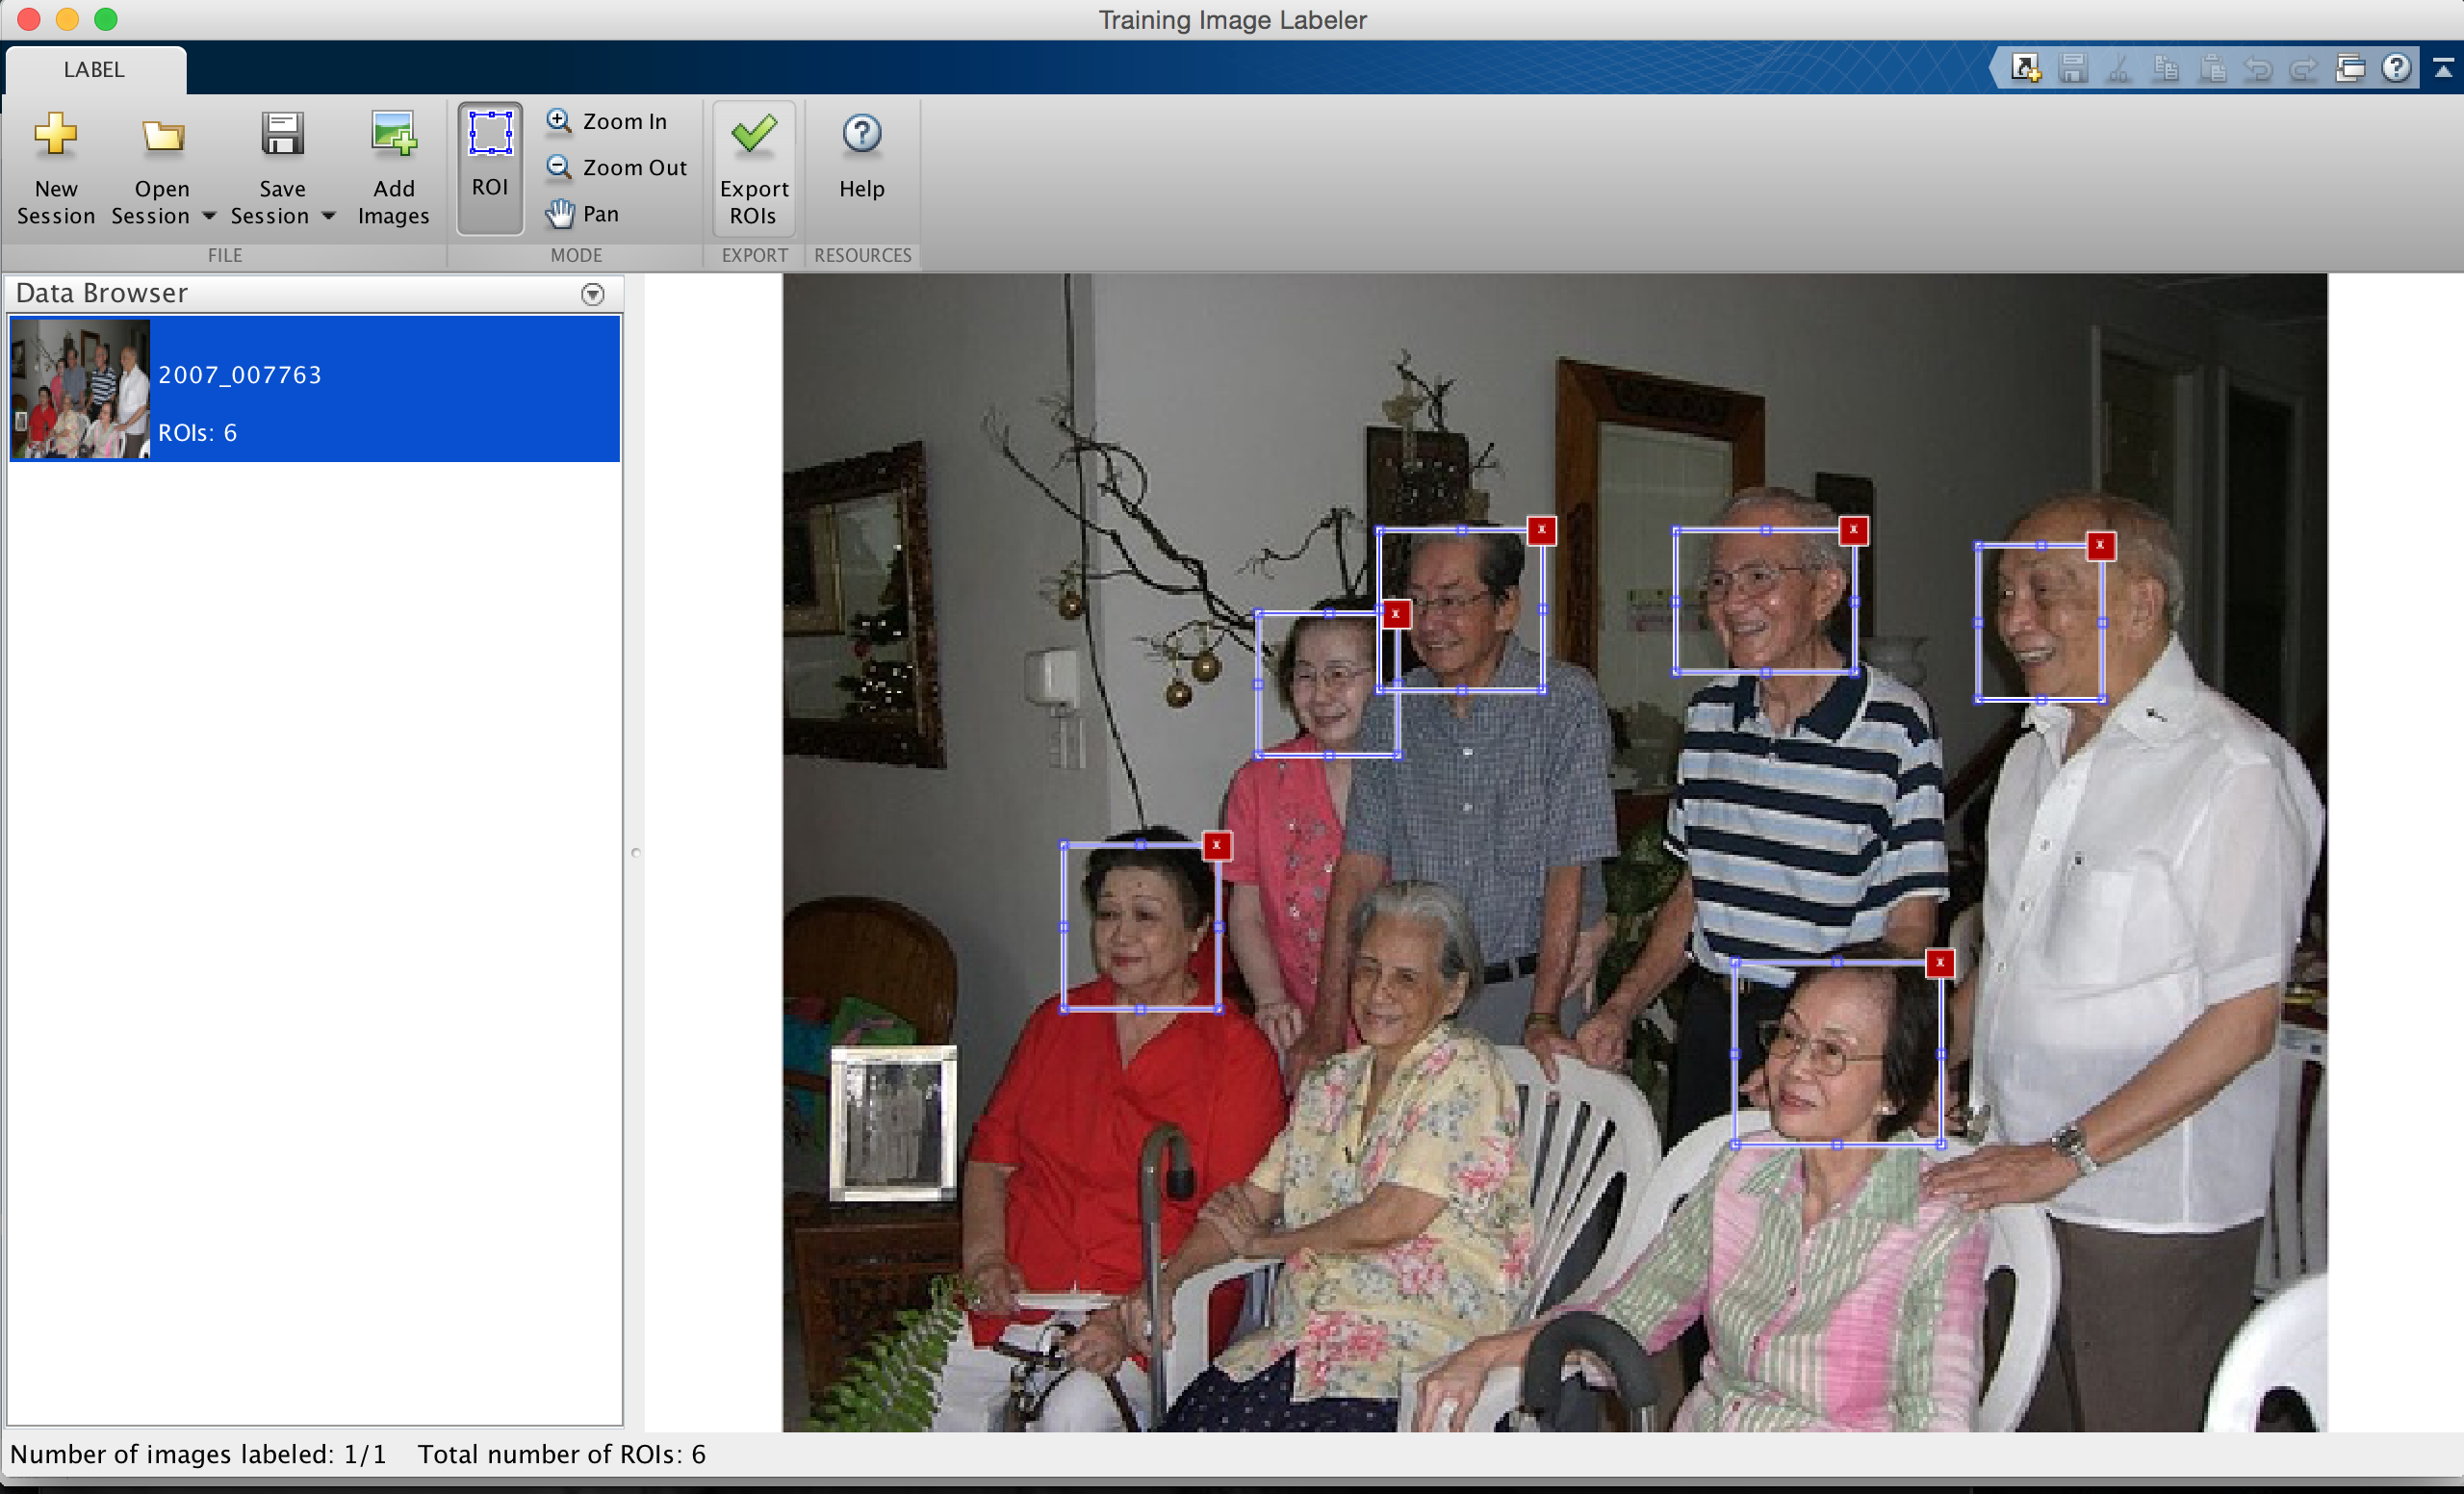Delete the ROI on the rightmost man
Image resolution: width=2464 pixels, height=1494 pixels.
coord(2100,546)
